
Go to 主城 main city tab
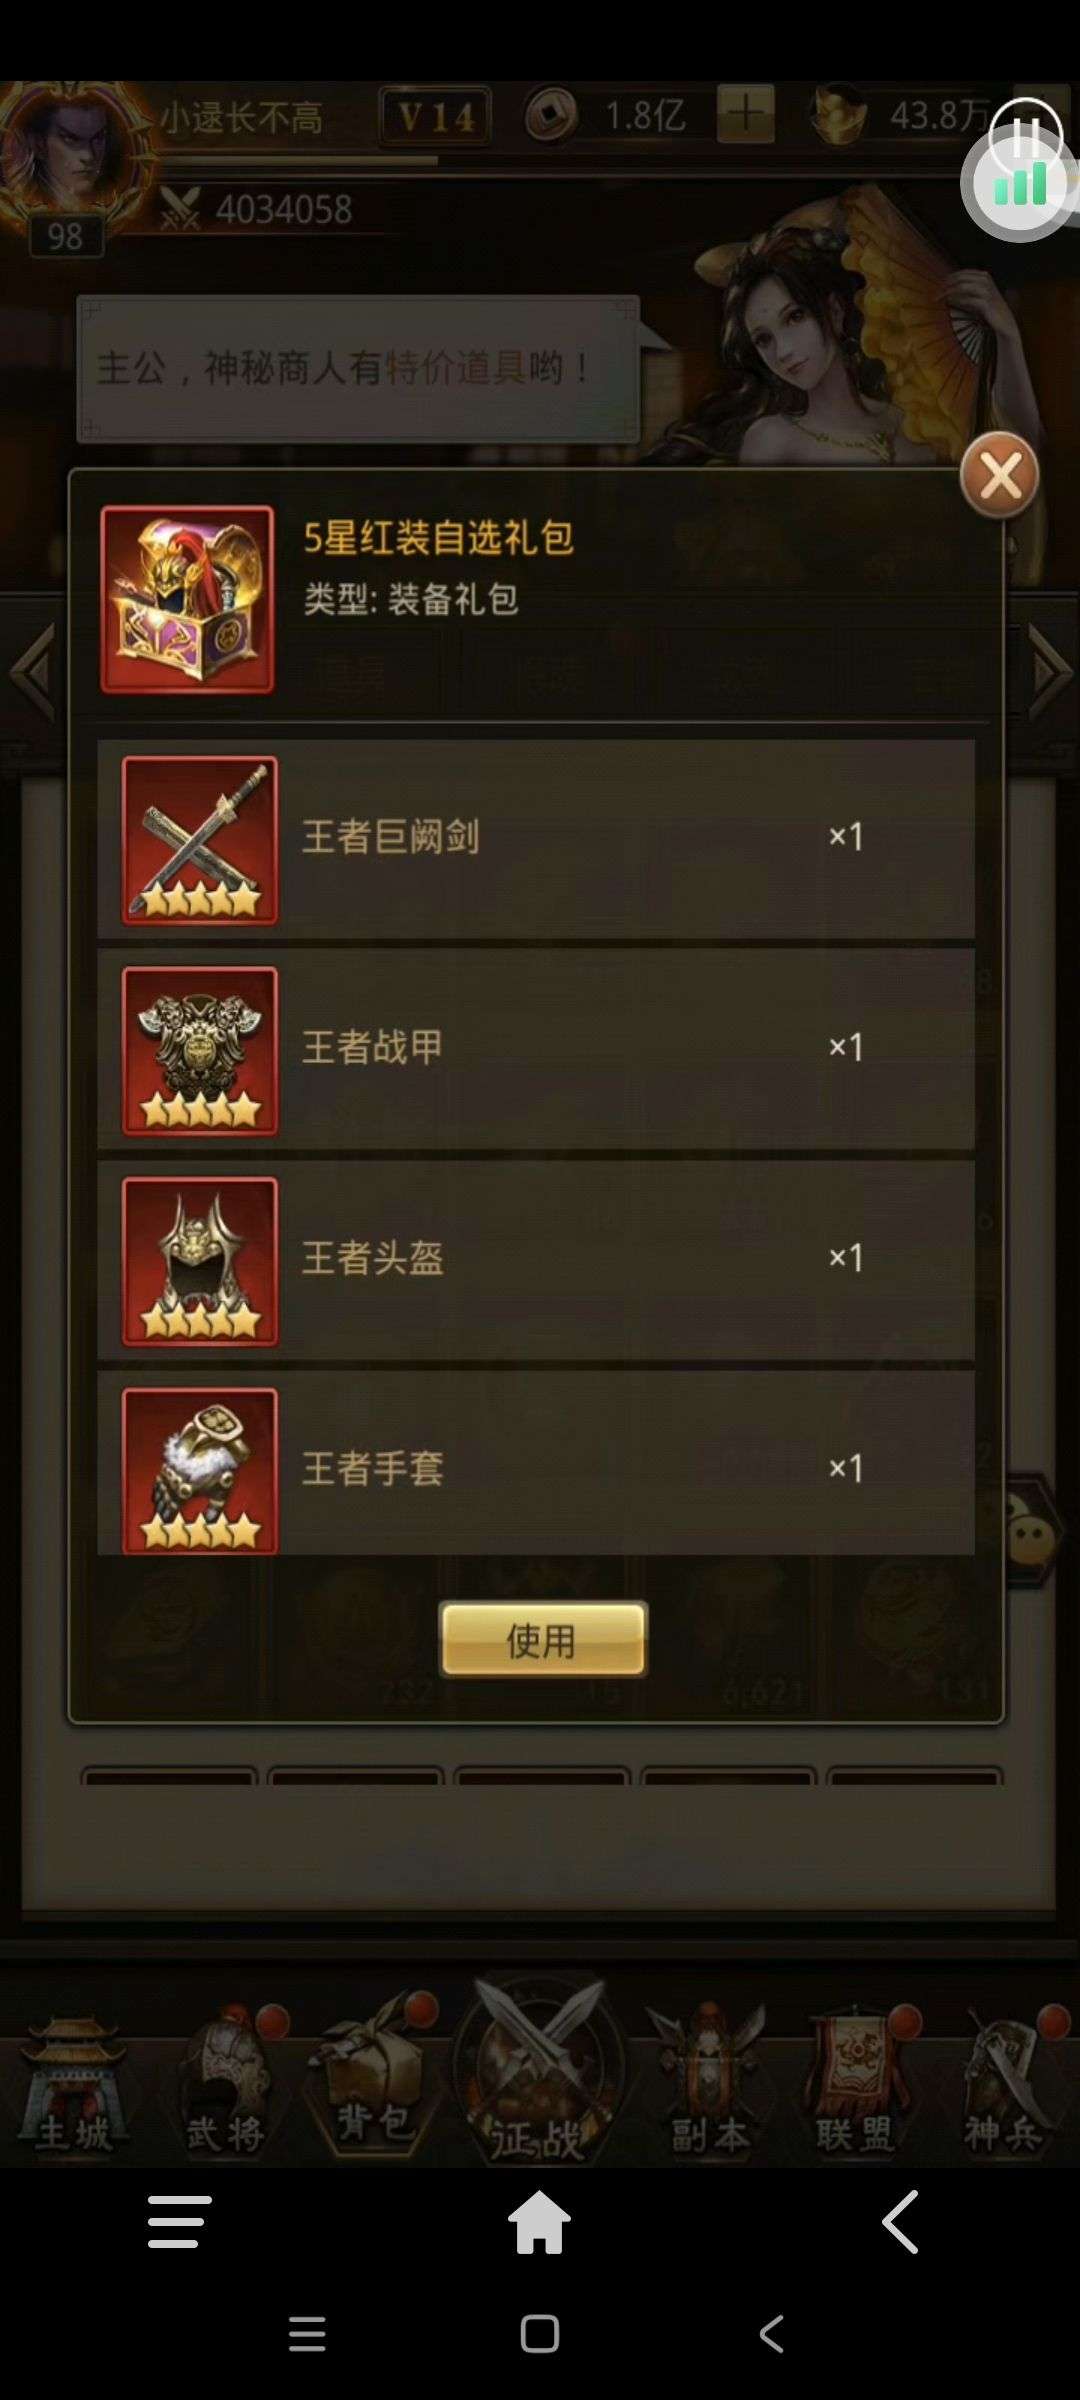coord(74,2085)
